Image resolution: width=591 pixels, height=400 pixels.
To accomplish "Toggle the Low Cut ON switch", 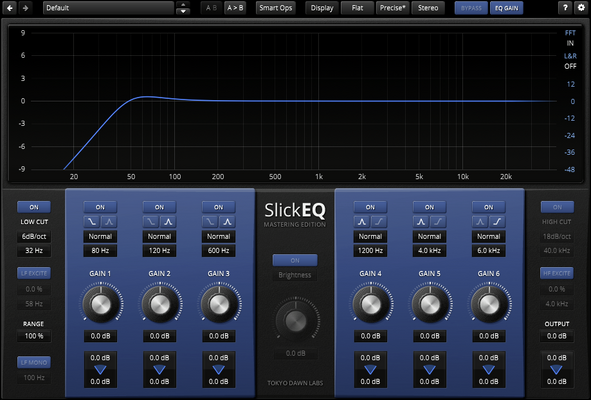I will pyautogui.click(x=34, y=207).
